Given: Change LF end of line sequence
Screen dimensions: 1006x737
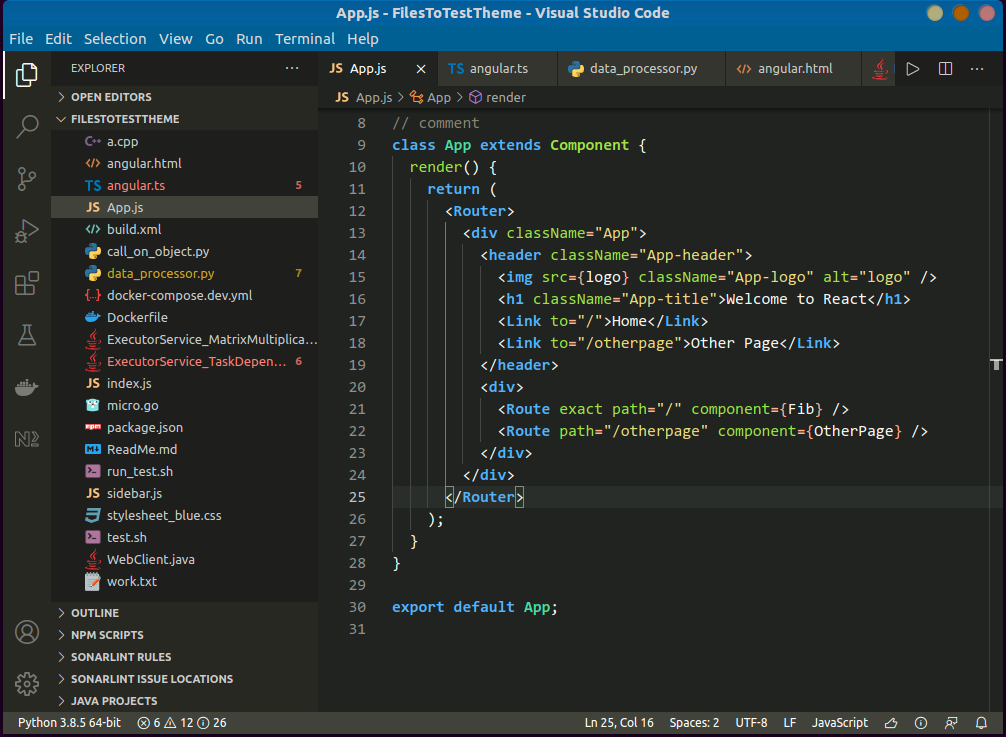Looking at the screenshot, I should (x=790, y=723).
